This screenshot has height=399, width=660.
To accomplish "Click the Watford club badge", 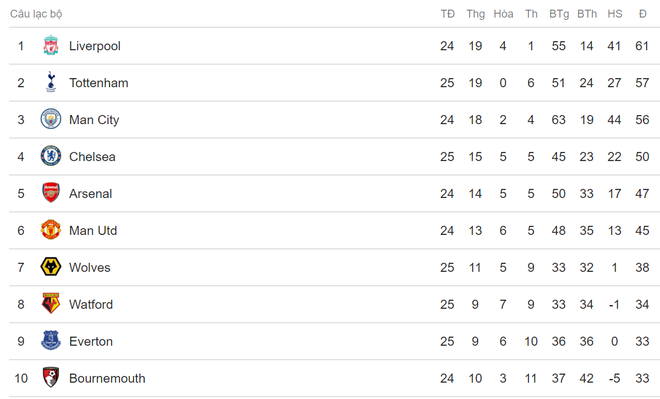I will (x=51, y=303).
